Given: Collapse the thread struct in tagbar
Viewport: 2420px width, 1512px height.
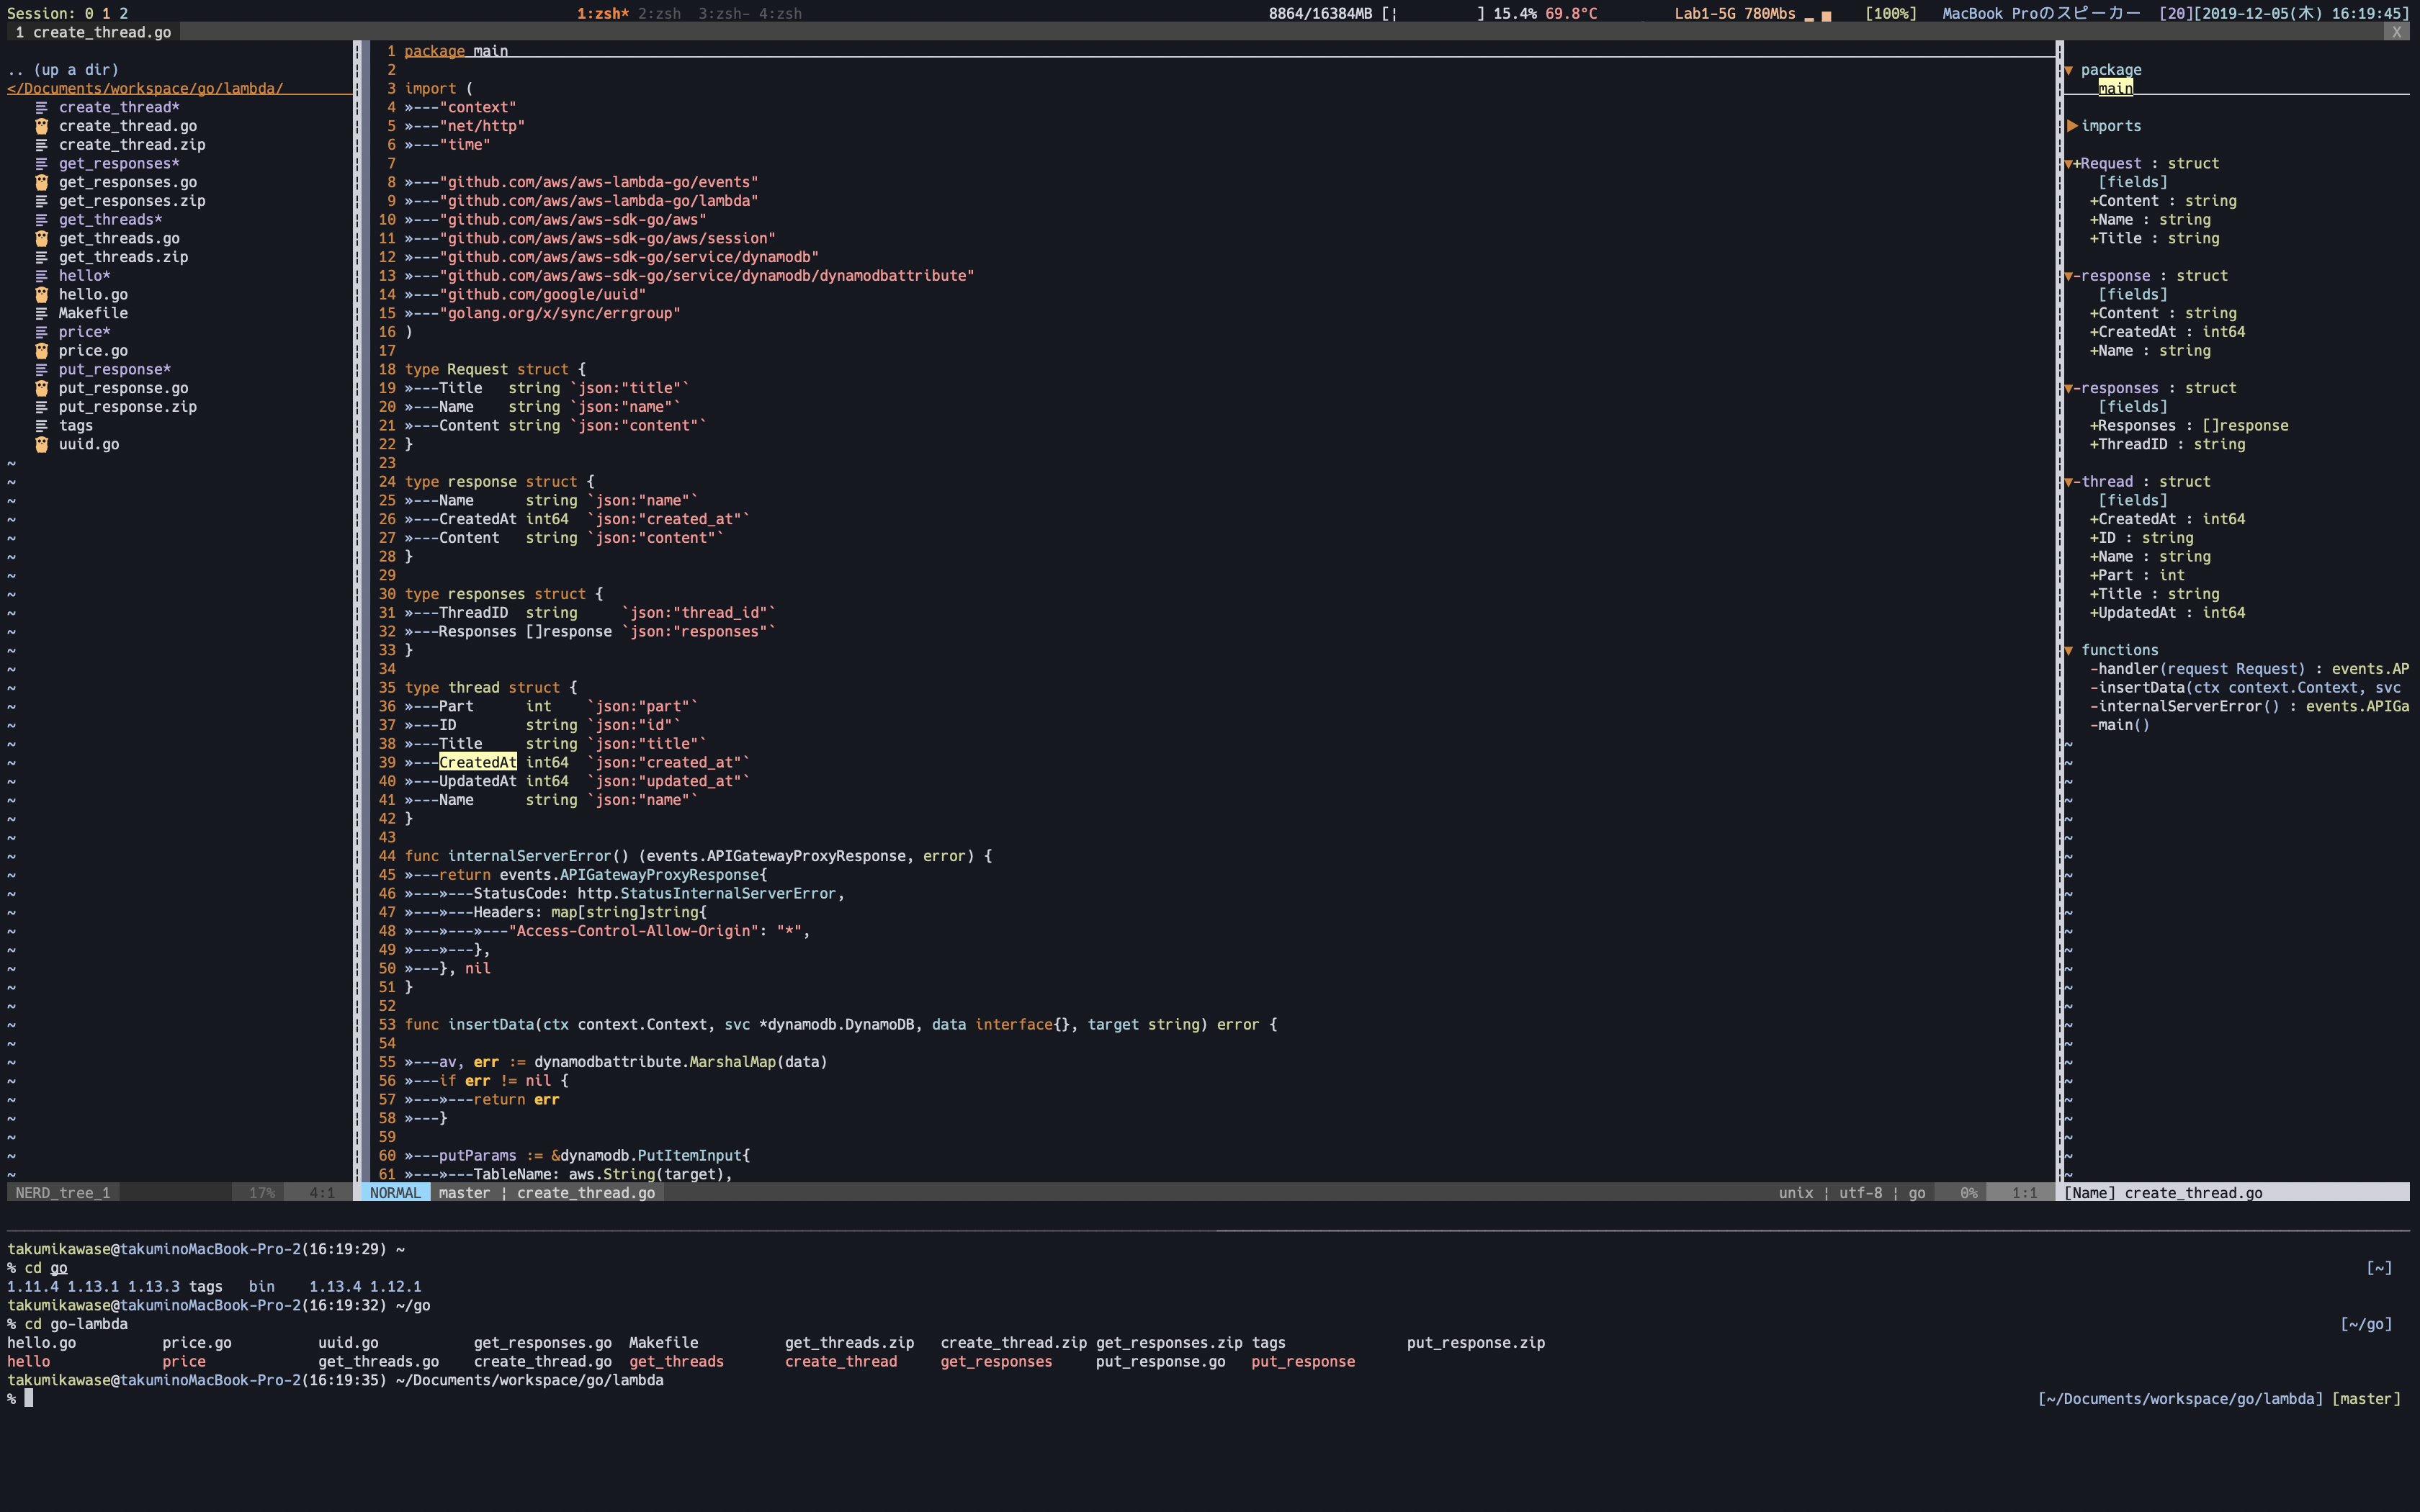Looking at the screenshot, I should coord(2069,482).
